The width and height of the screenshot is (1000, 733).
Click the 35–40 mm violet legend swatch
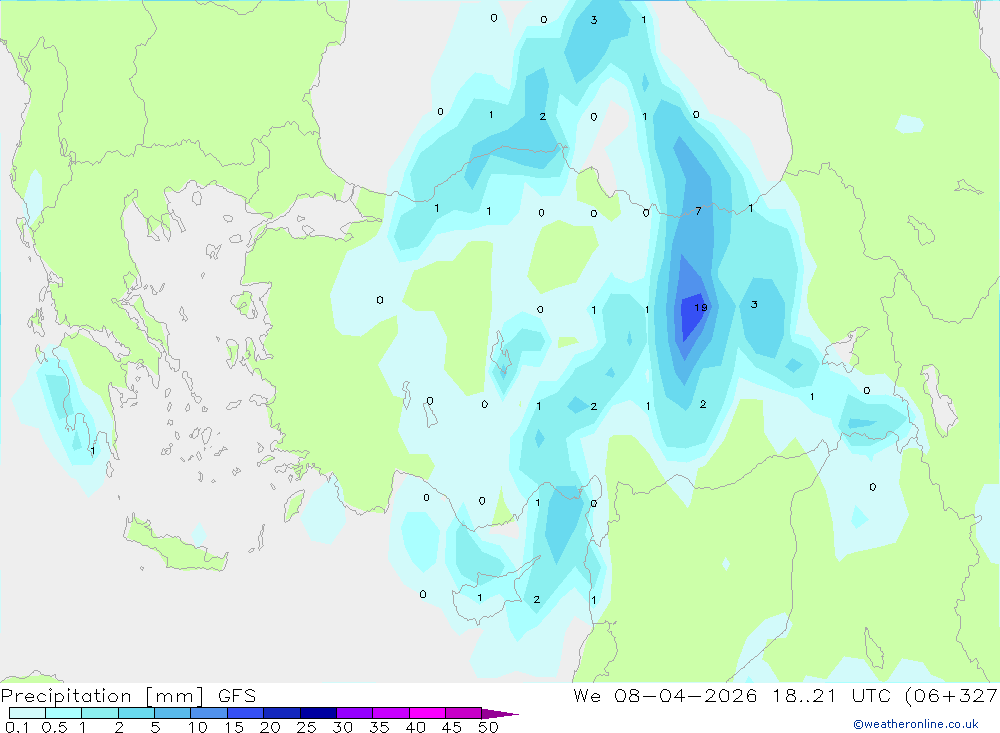click(391, 713)
